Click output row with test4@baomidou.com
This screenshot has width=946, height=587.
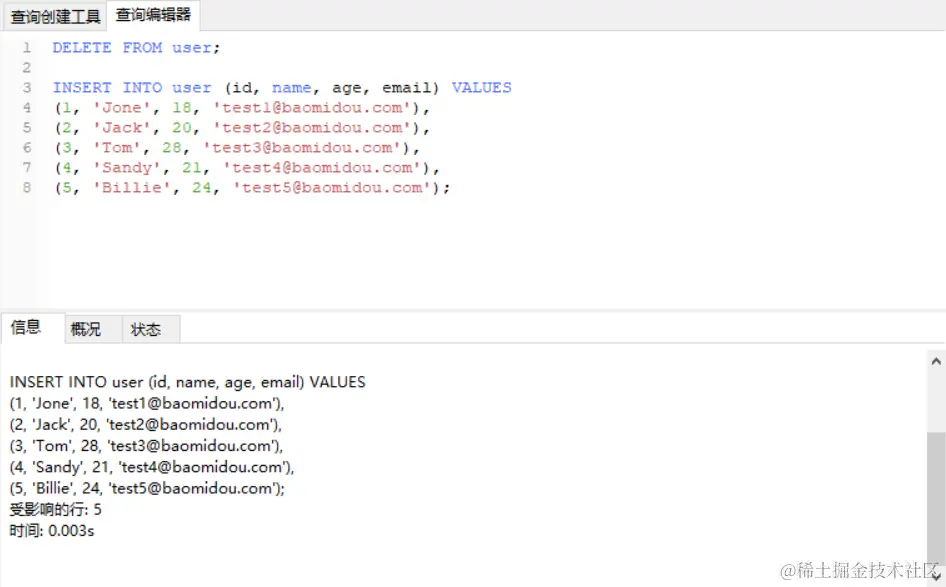click(151, 467)
